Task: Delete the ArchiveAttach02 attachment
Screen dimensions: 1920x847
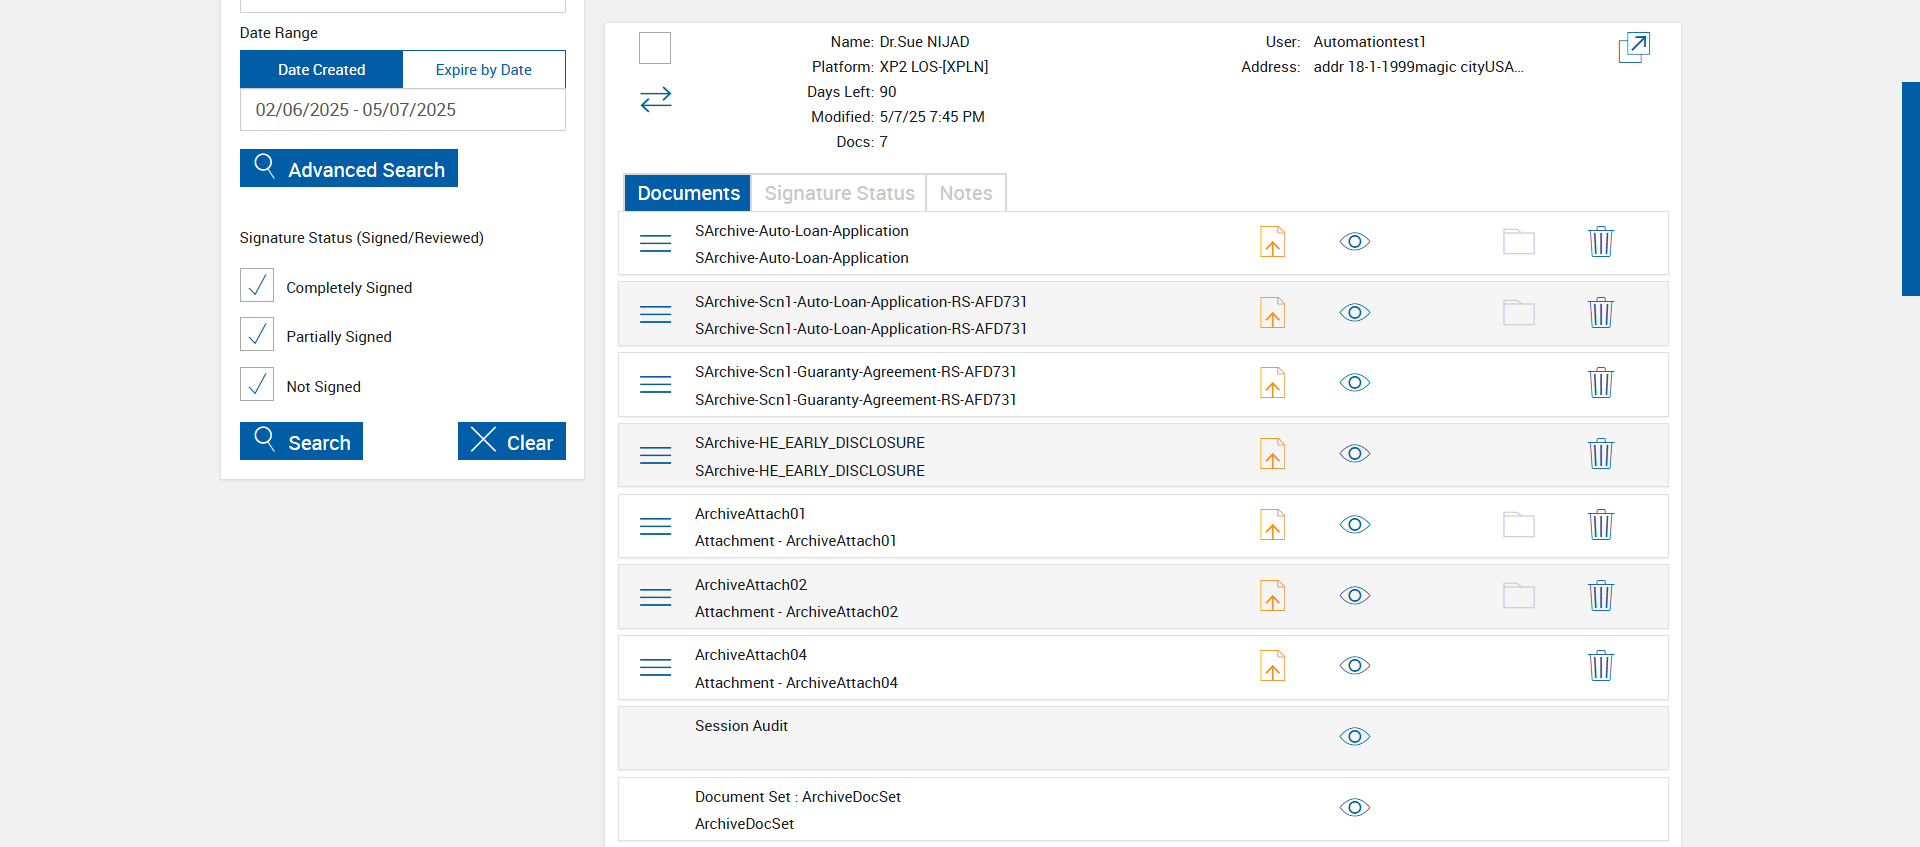Action: click(1601, 596)
